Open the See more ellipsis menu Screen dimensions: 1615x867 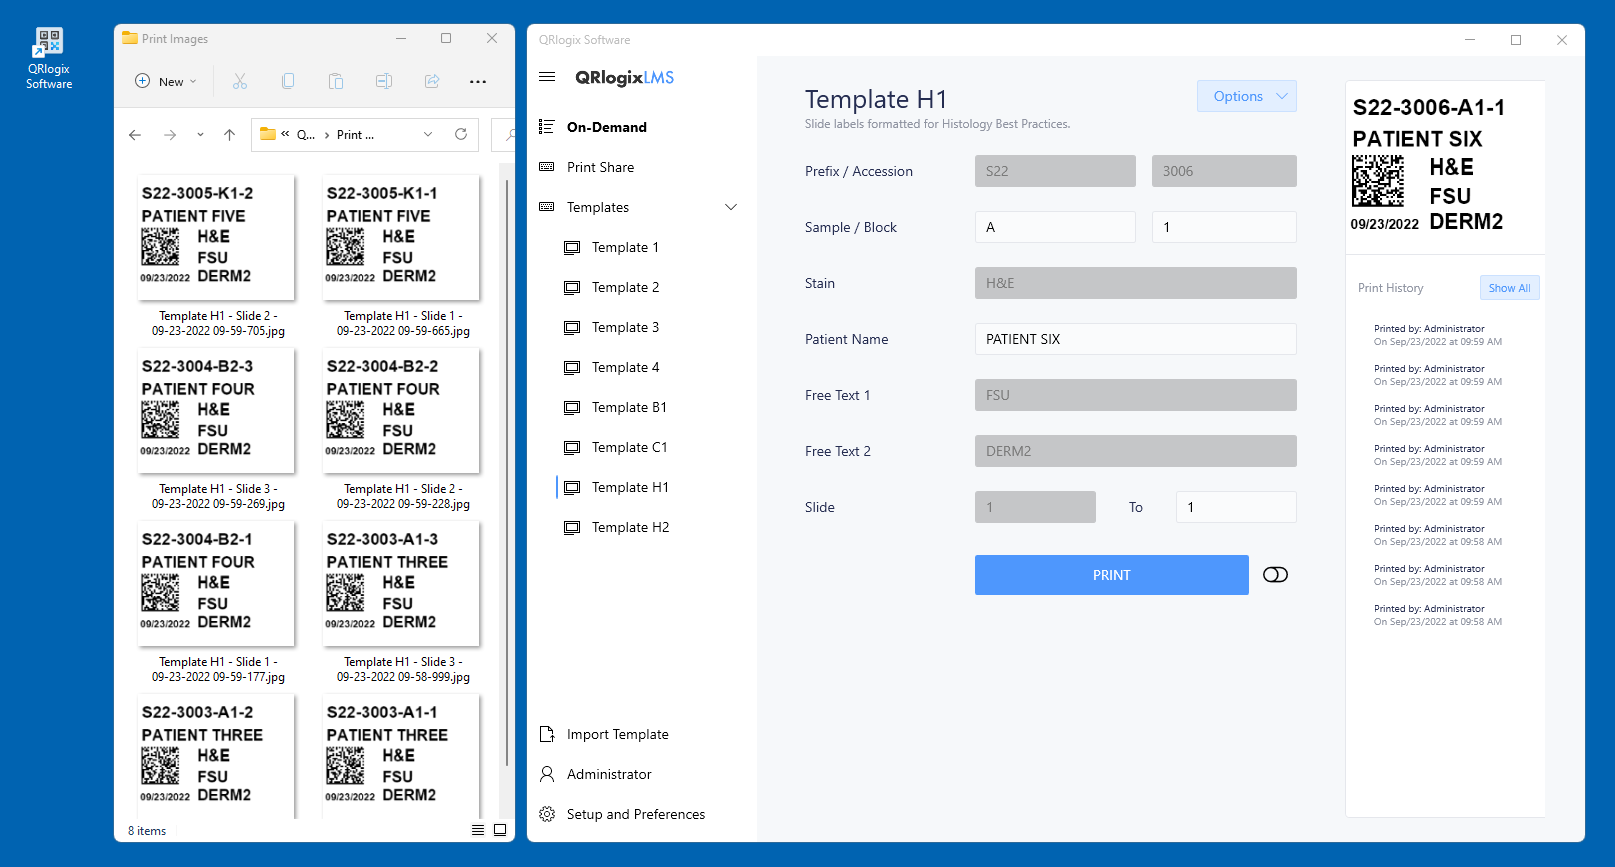tap(478, 82)
